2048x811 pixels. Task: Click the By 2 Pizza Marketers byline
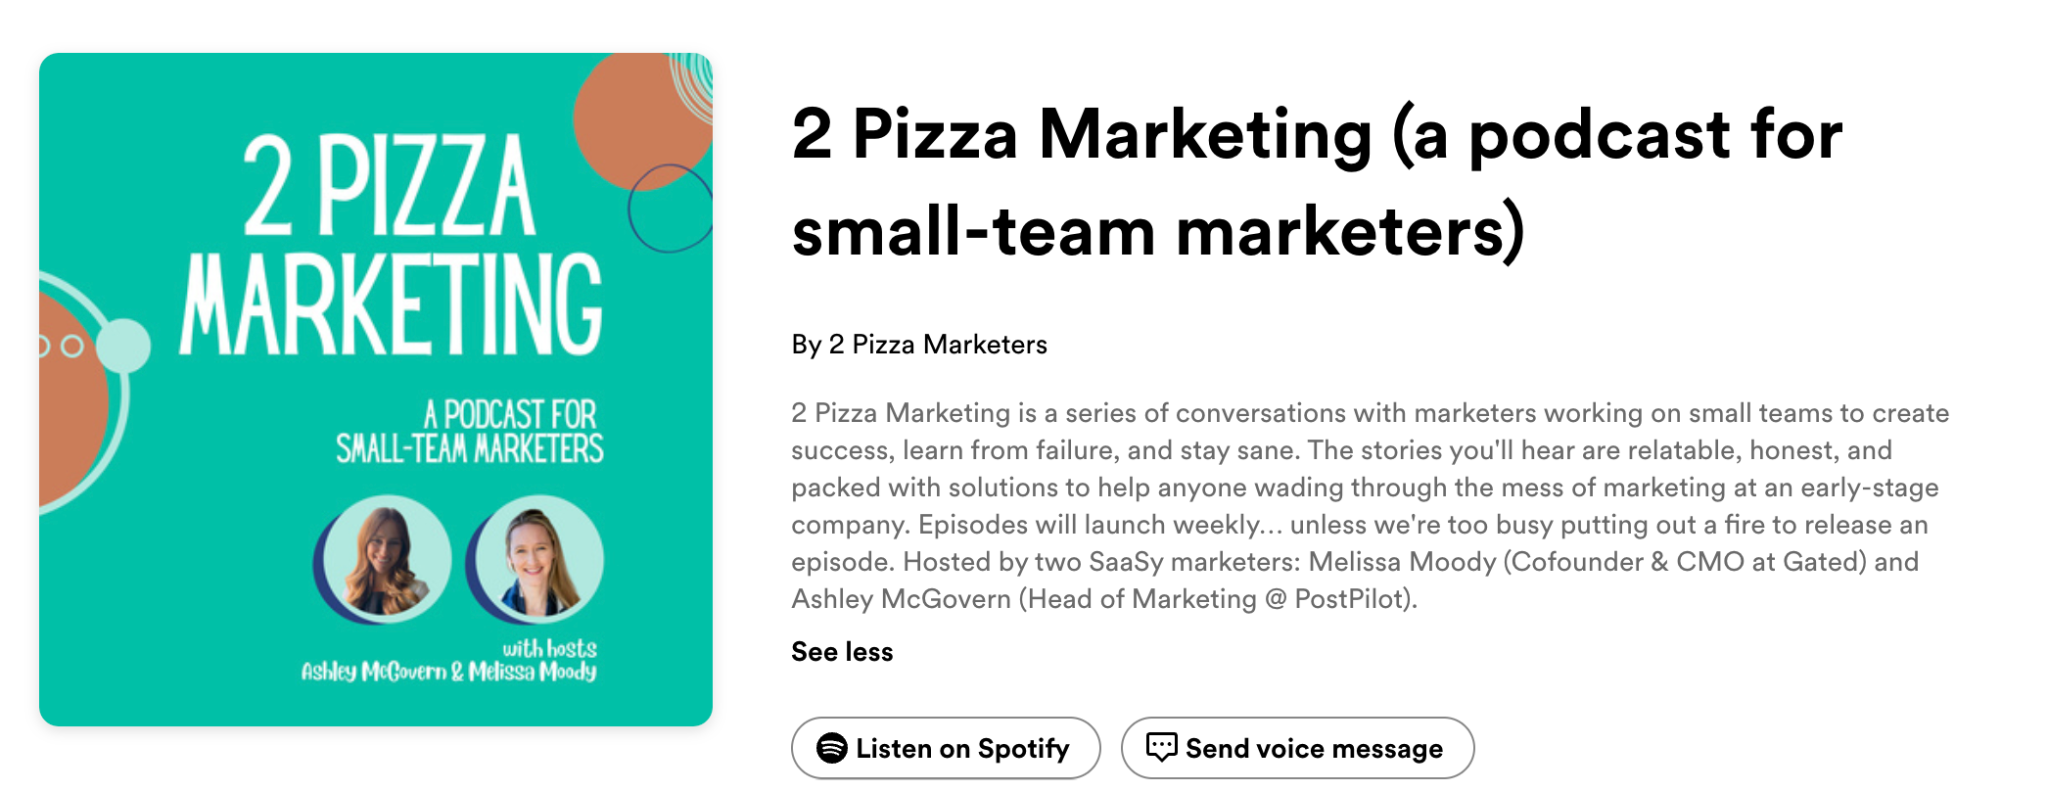917,345
